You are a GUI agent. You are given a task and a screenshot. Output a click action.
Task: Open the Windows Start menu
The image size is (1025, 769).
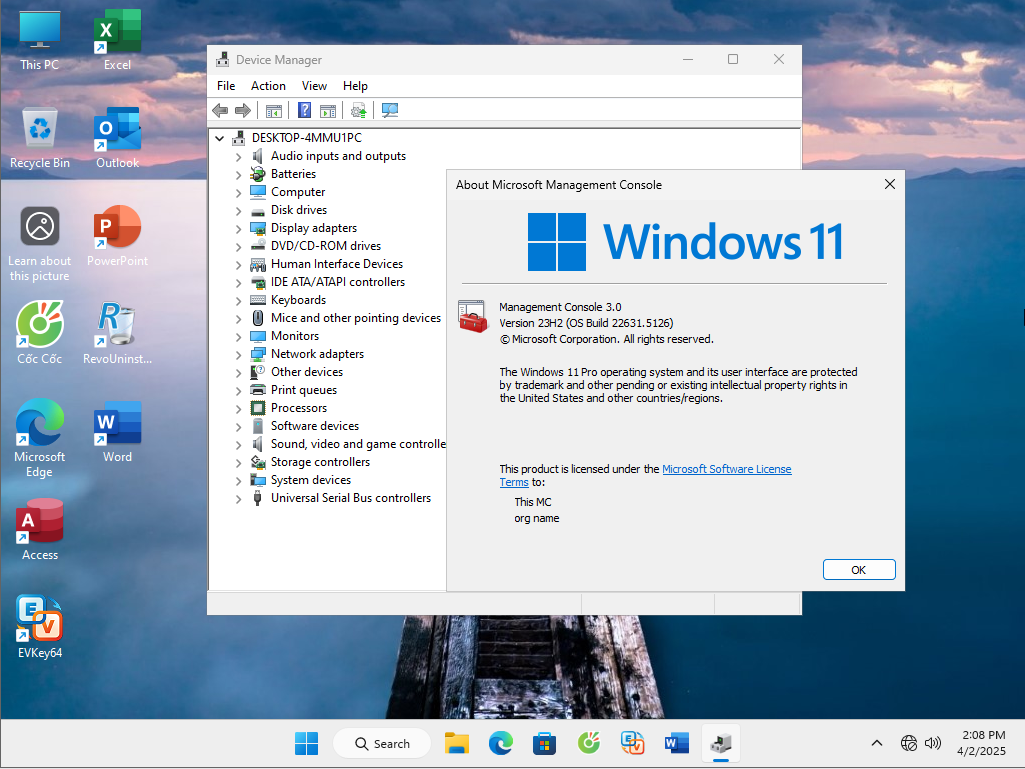click(306, 743)
